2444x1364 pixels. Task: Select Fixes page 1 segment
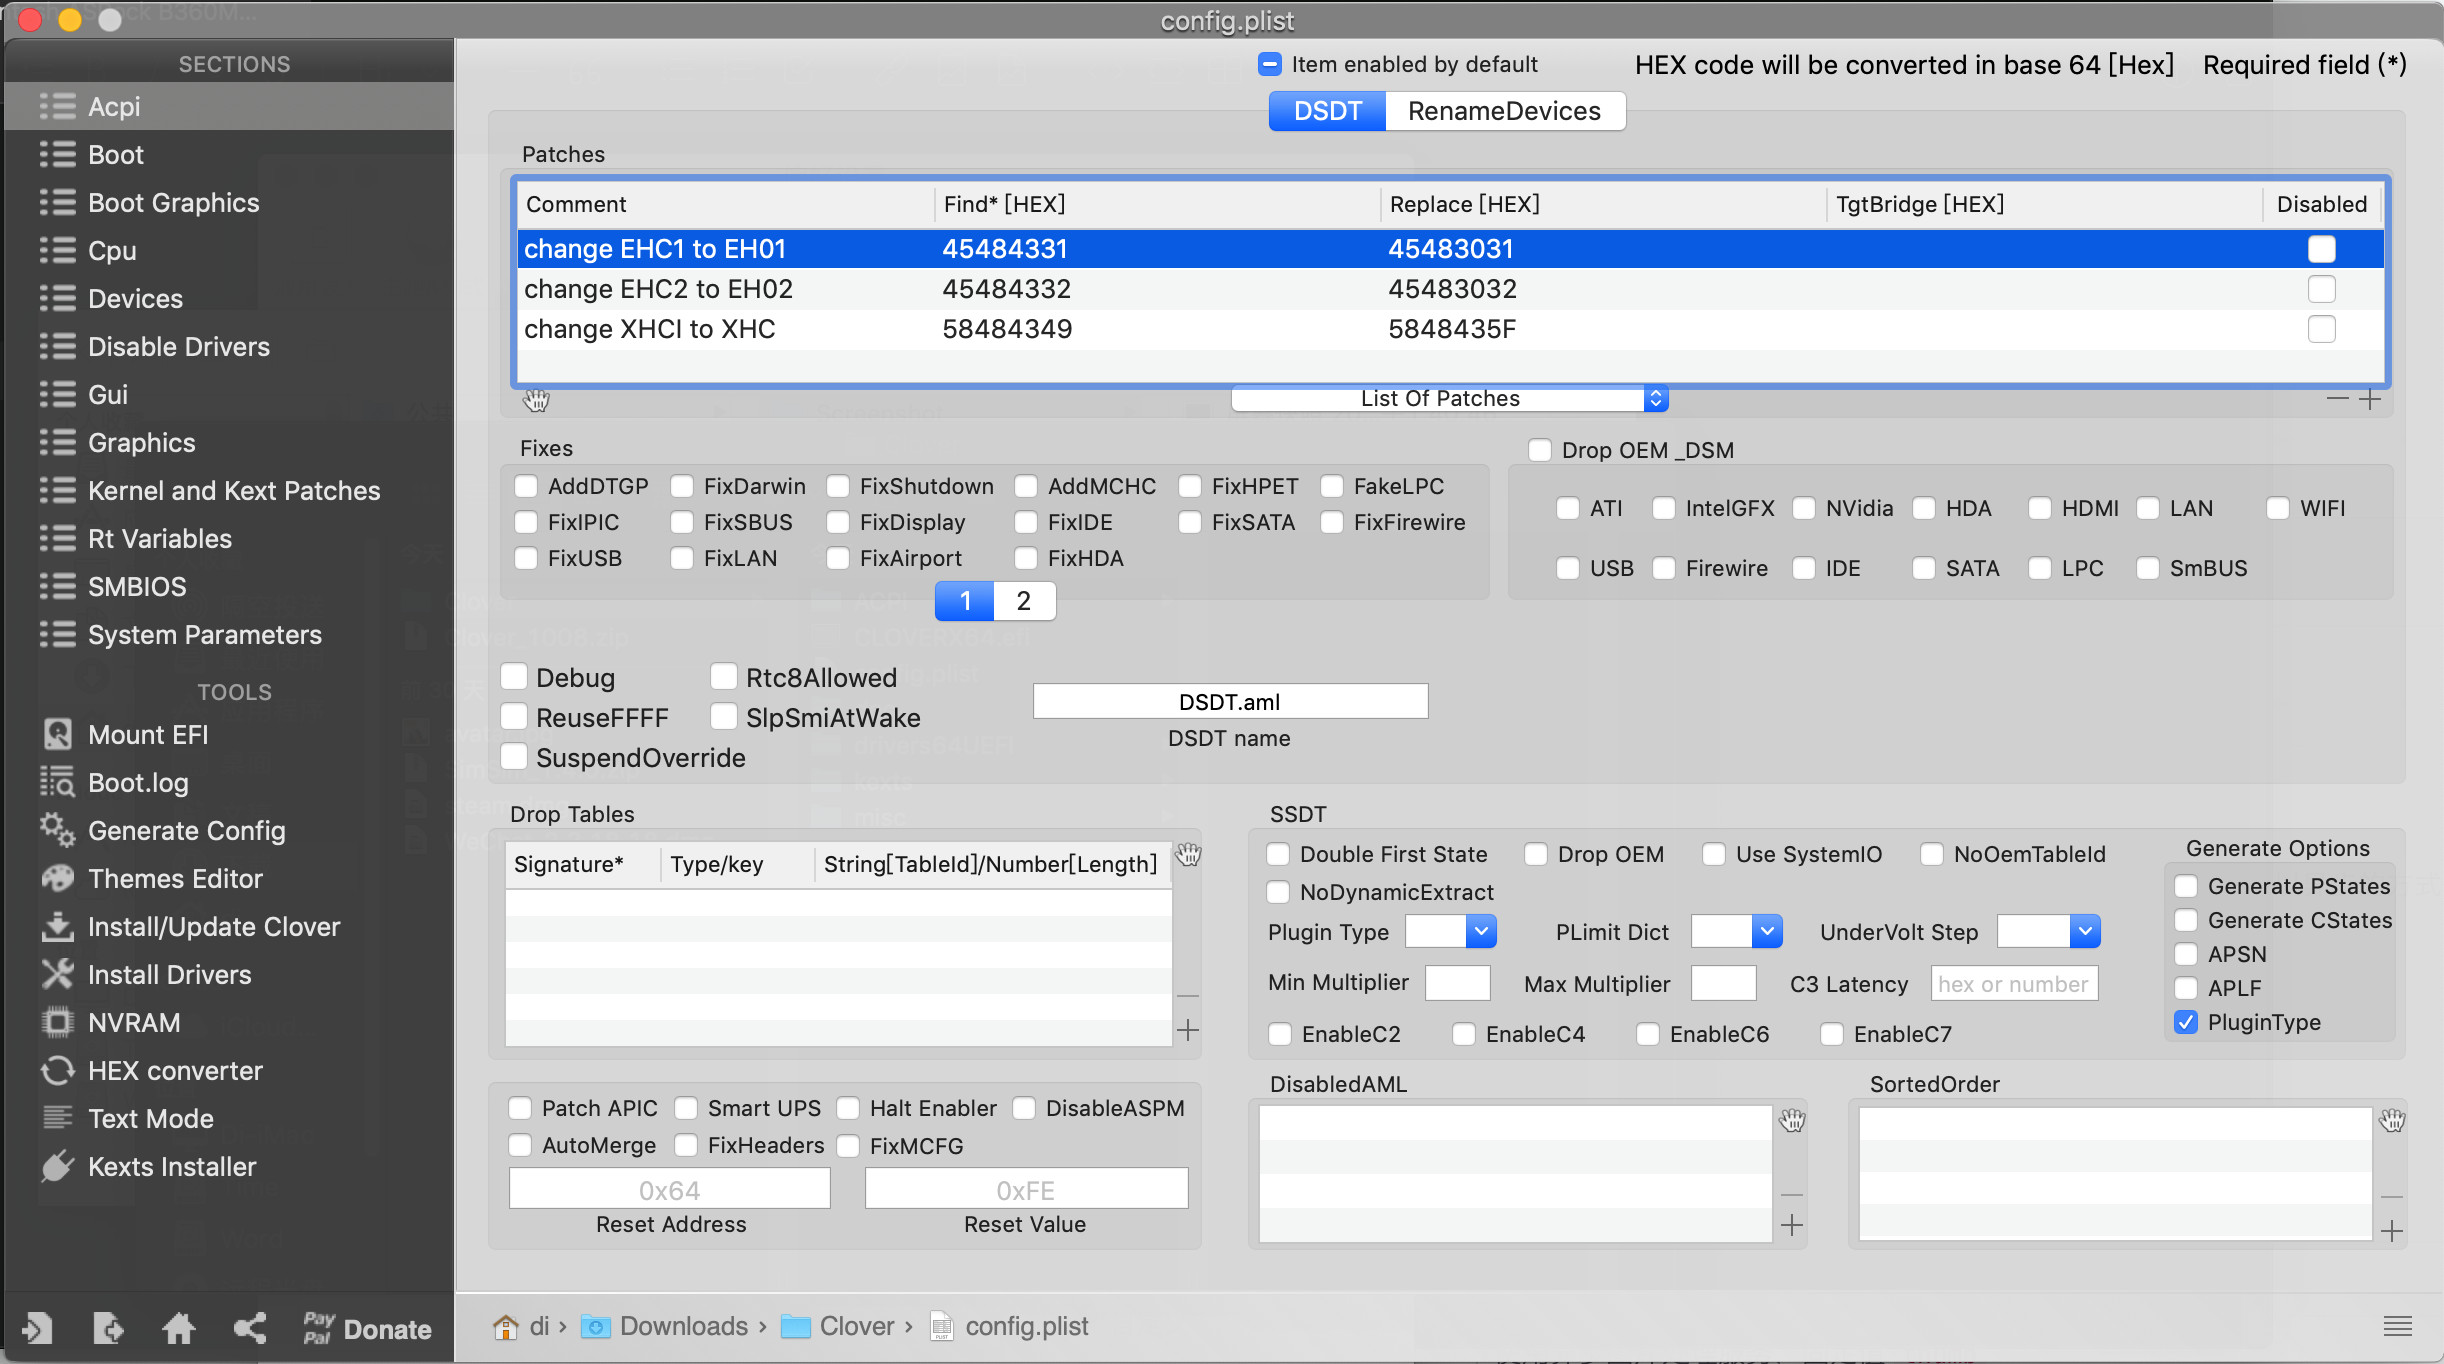click(965, 601)
